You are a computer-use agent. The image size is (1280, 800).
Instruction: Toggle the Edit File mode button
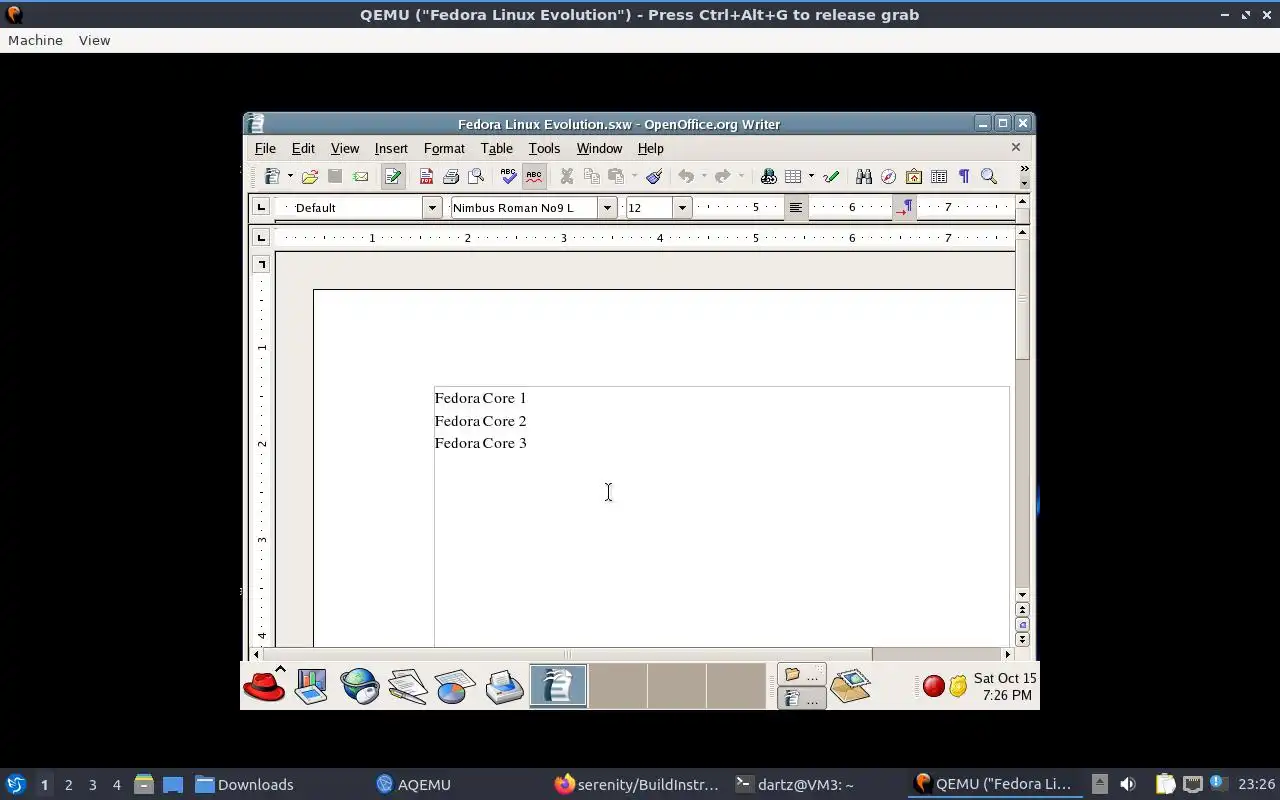392,177
